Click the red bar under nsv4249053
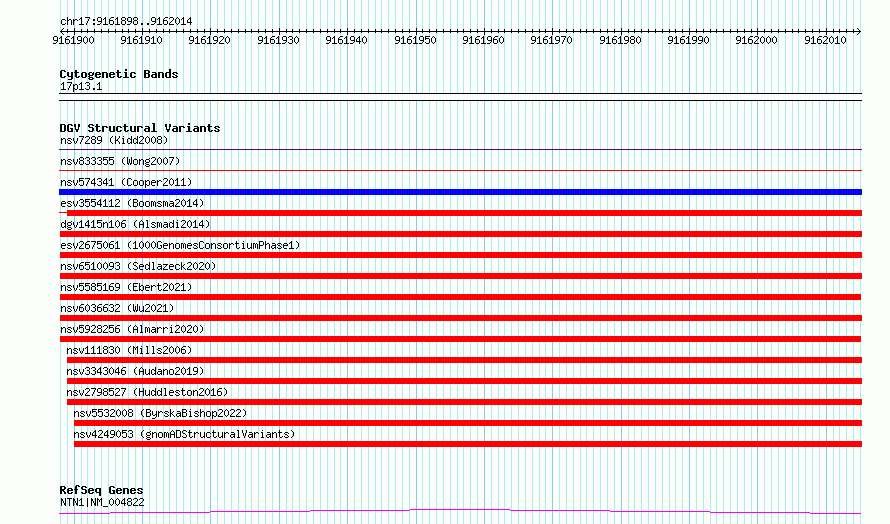 click(x=468, y=444)
